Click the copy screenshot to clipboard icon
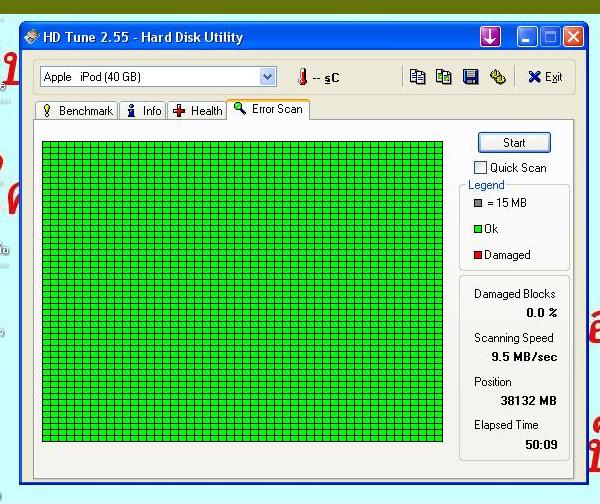The height and width of the screenshot is (504, 600). coord(444,77)
